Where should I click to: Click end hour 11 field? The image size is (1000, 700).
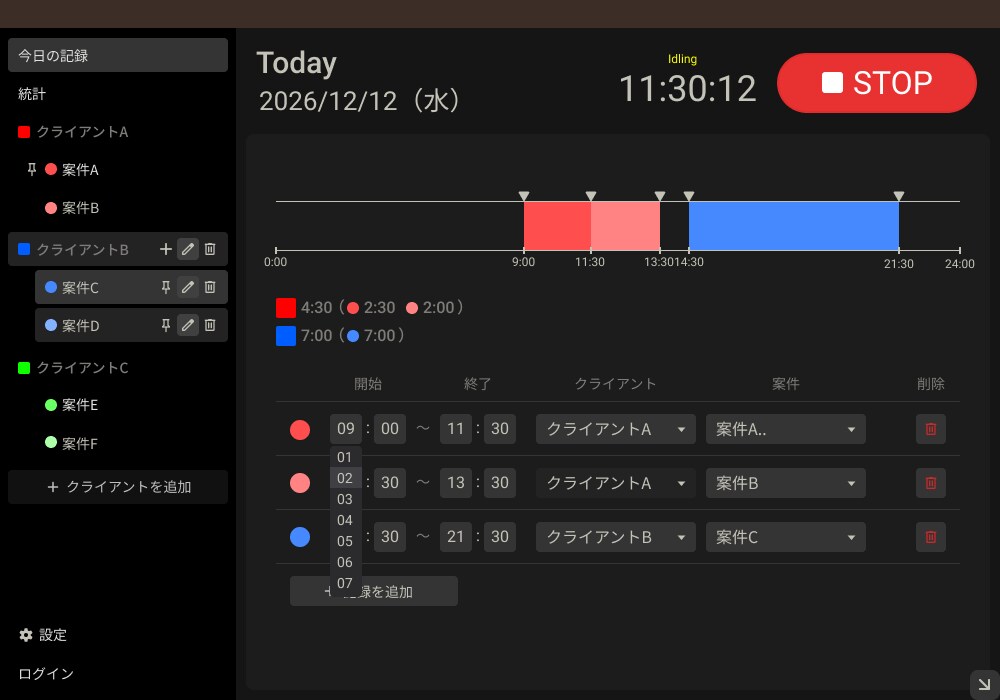[x=455, y=429]
